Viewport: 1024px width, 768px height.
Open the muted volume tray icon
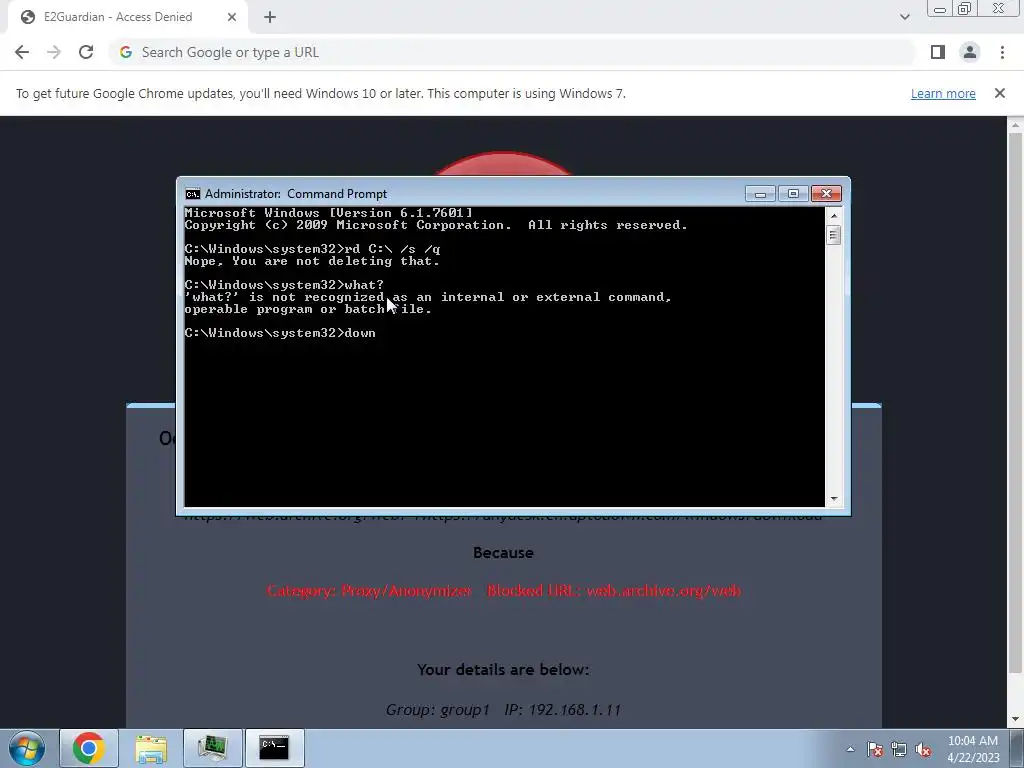coord(923,749)
